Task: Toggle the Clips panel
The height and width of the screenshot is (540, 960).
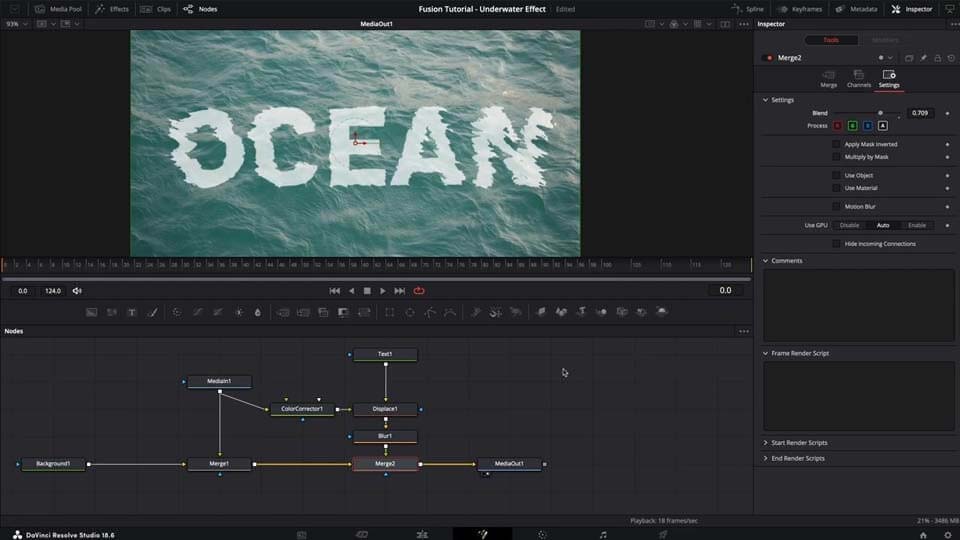Action: point(156,9)
